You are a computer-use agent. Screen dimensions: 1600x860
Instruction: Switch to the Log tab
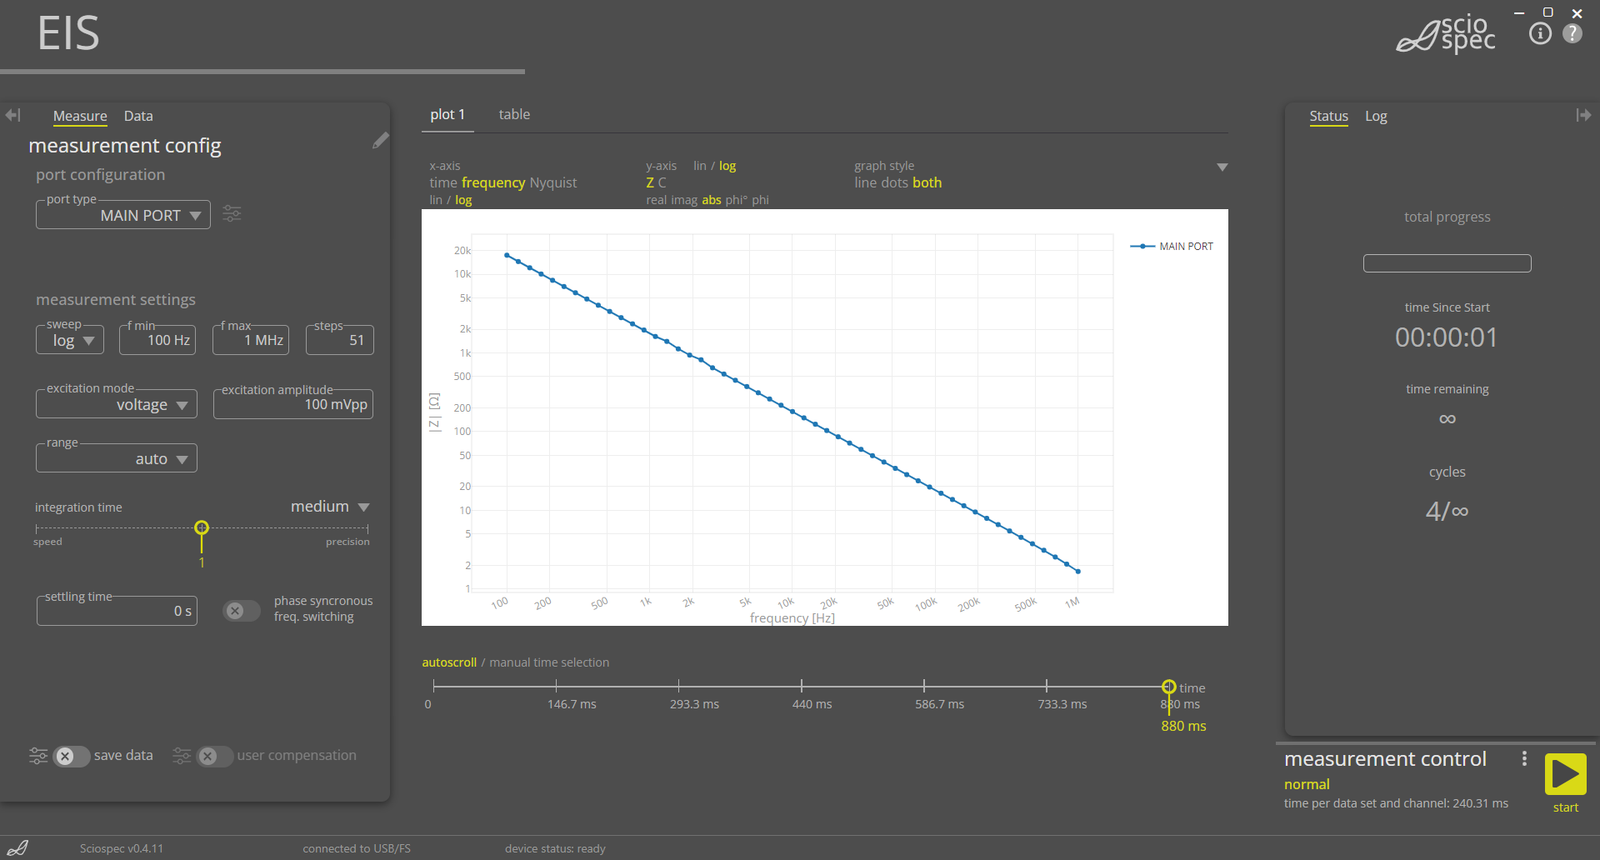pyautogui.click(x=1376, y=116)
